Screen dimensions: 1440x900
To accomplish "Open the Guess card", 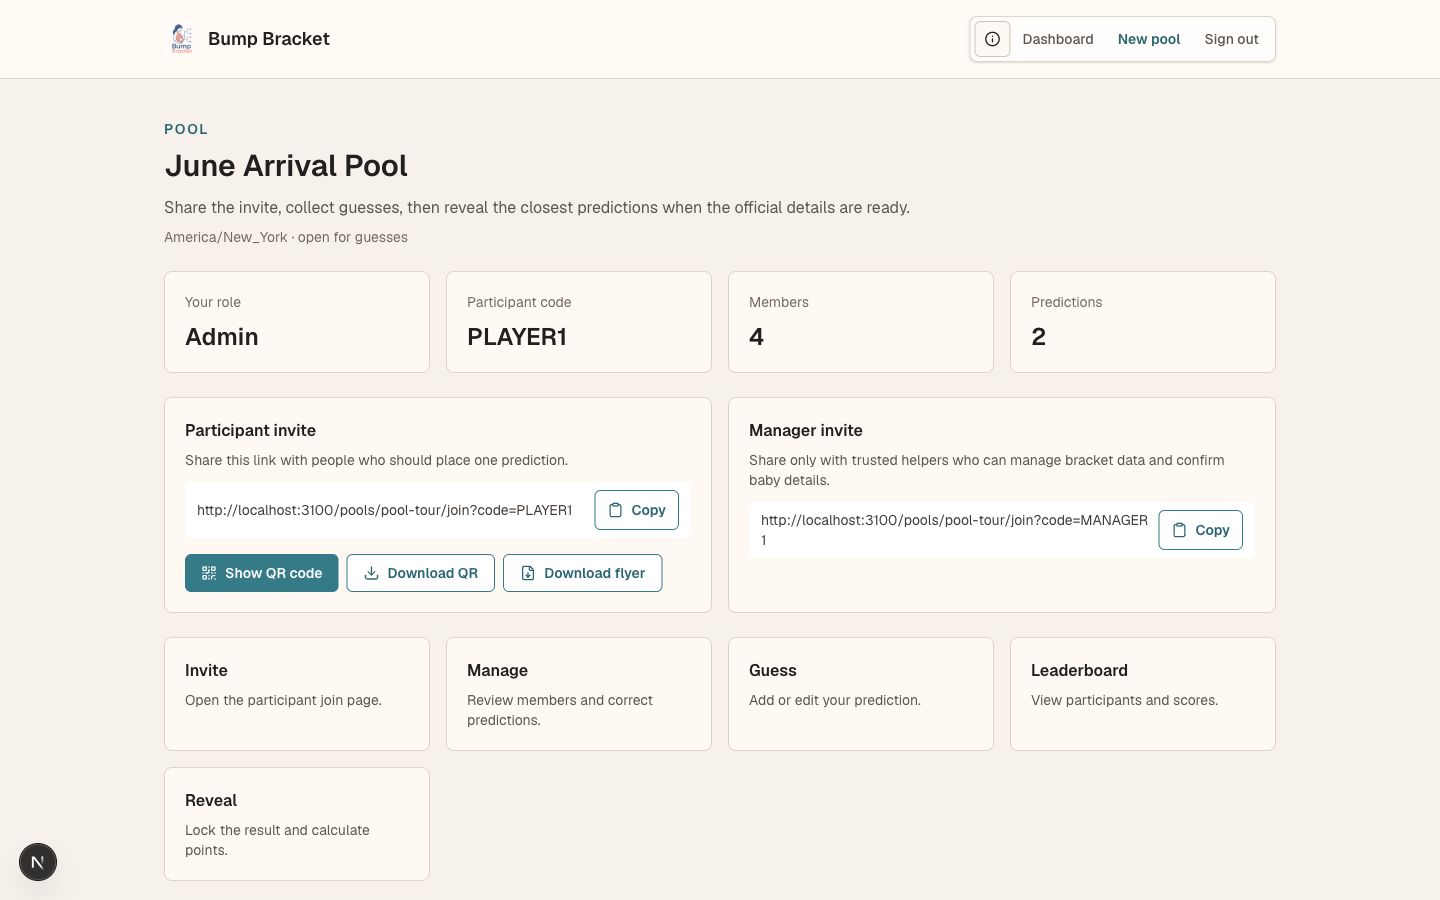I will [x=861, y=694].
